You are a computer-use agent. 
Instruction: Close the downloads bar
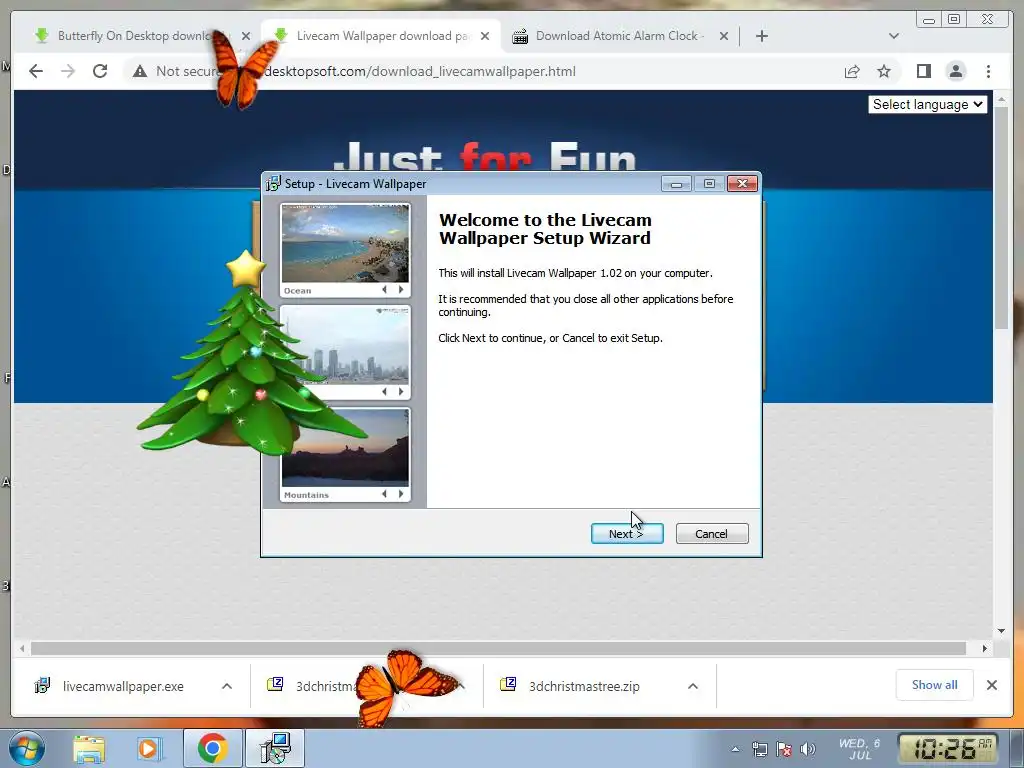[x=991, y=685]
